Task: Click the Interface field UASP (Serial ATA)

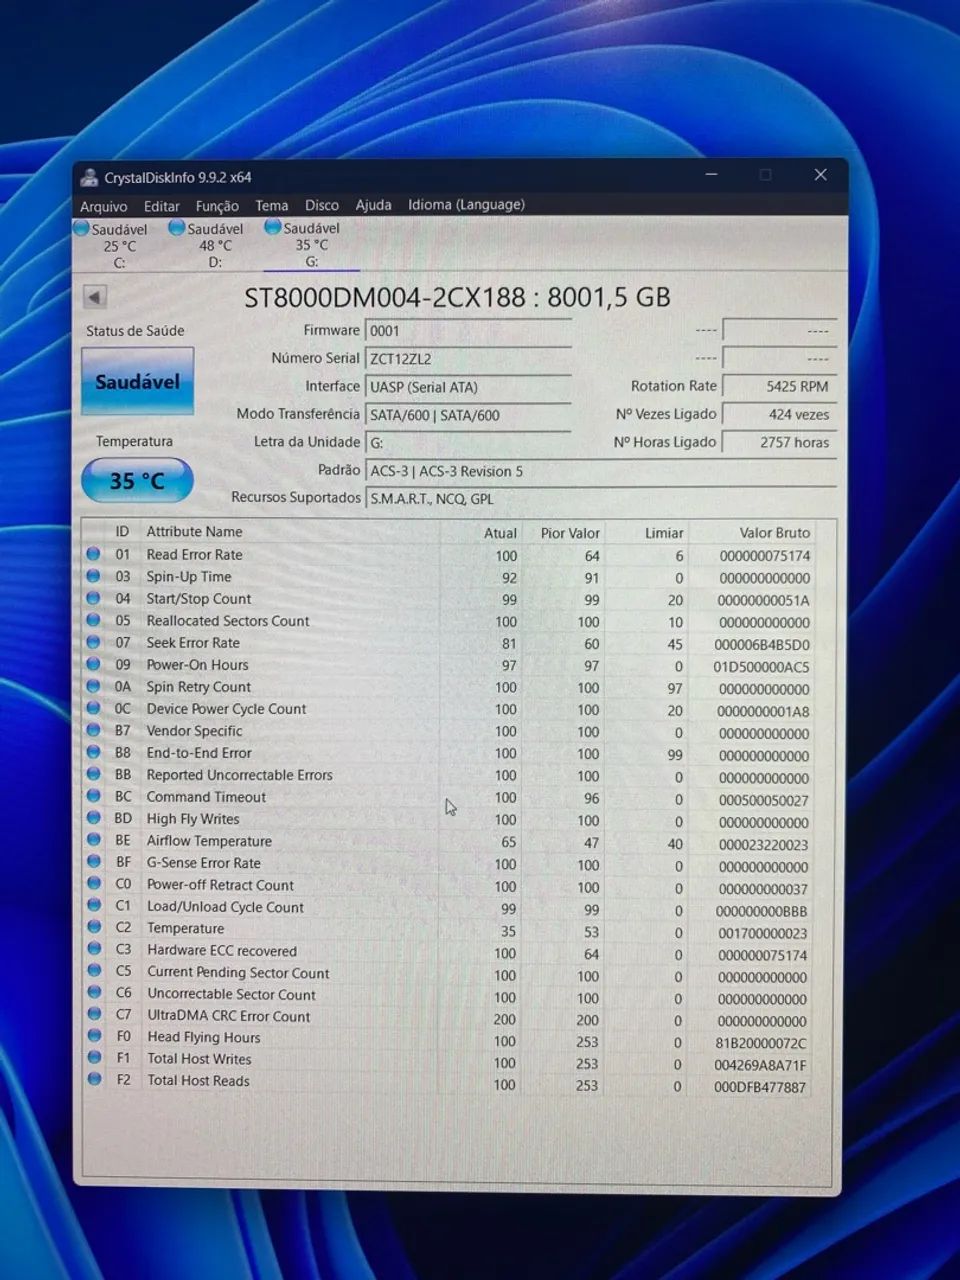Action: click(468, 387)
